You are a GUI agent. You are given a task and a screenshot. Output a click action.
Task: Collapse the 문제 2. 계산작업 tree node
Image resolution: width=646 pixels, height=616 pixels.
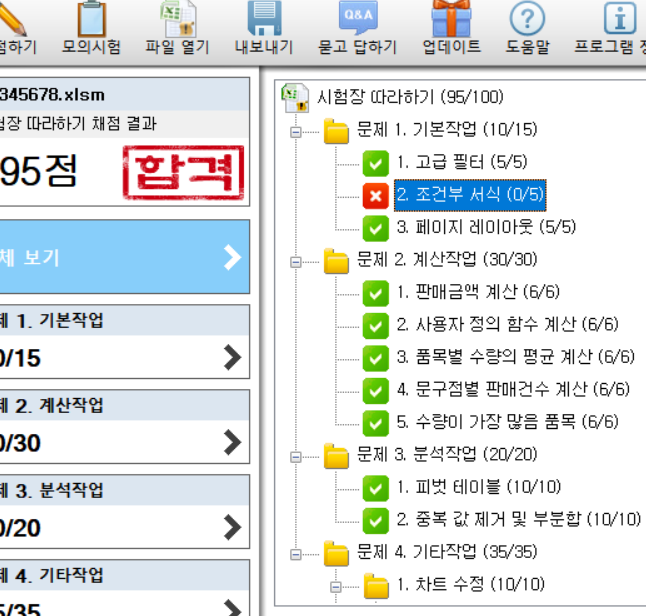[x=295, y=261]
